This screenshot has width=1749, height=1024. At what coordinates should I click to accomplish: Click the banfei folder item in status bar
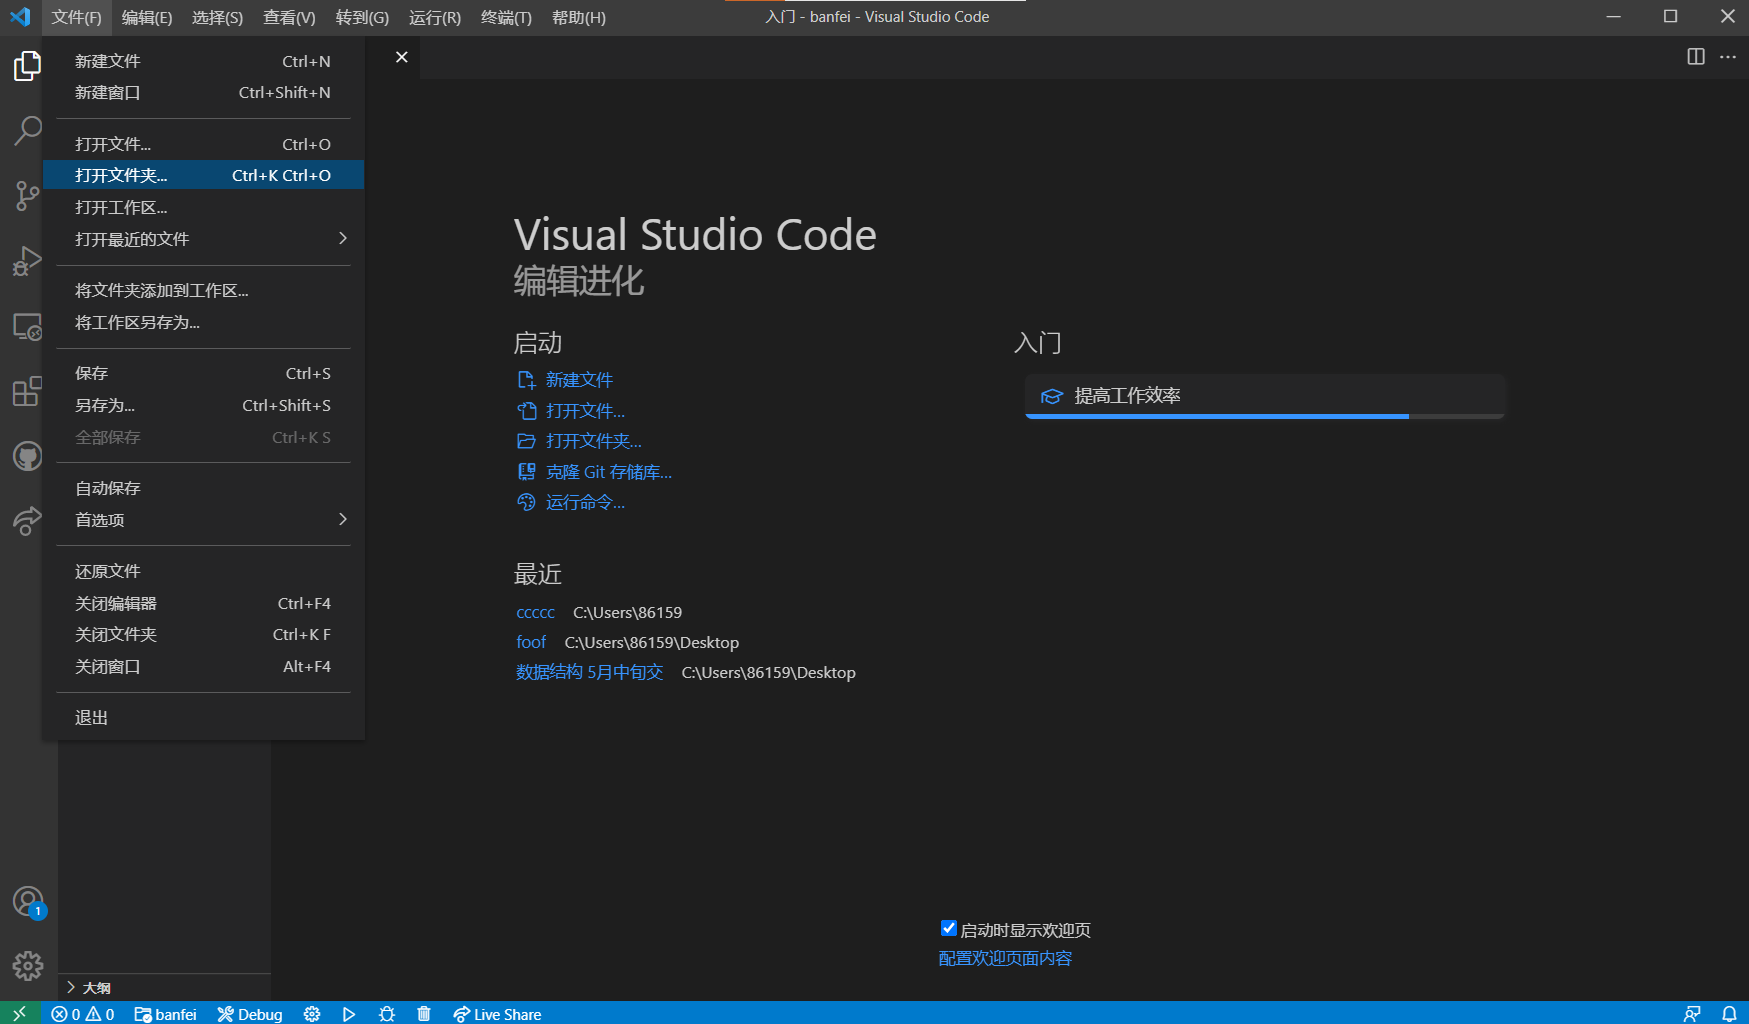tap(166, 1014)
